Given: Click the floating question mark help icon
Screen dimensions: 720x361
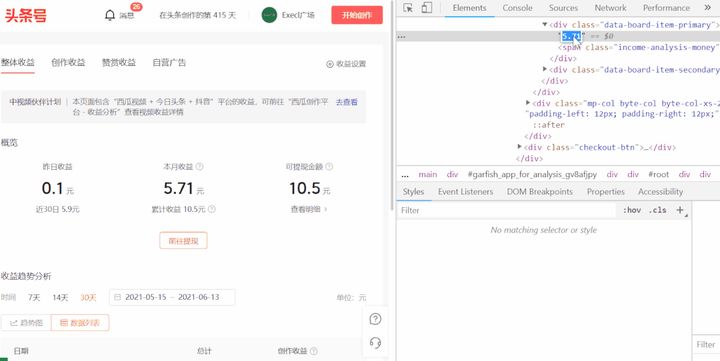Looking at the screenshot, I should point(375,319).
